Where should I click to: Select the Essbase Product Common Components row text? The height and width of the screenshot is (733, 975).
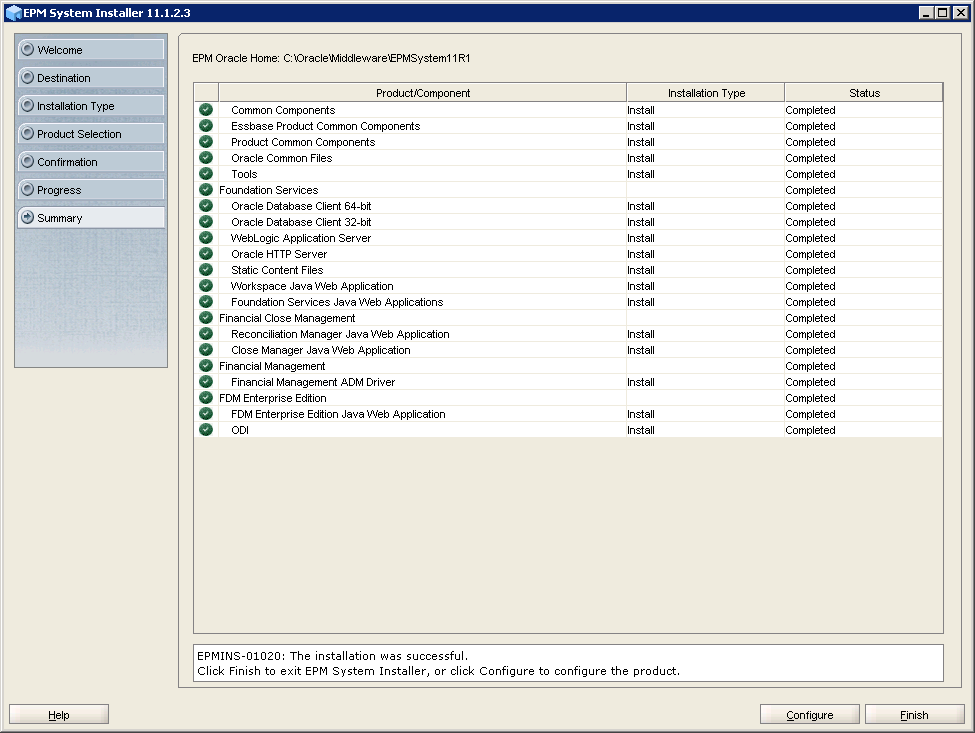325,126
